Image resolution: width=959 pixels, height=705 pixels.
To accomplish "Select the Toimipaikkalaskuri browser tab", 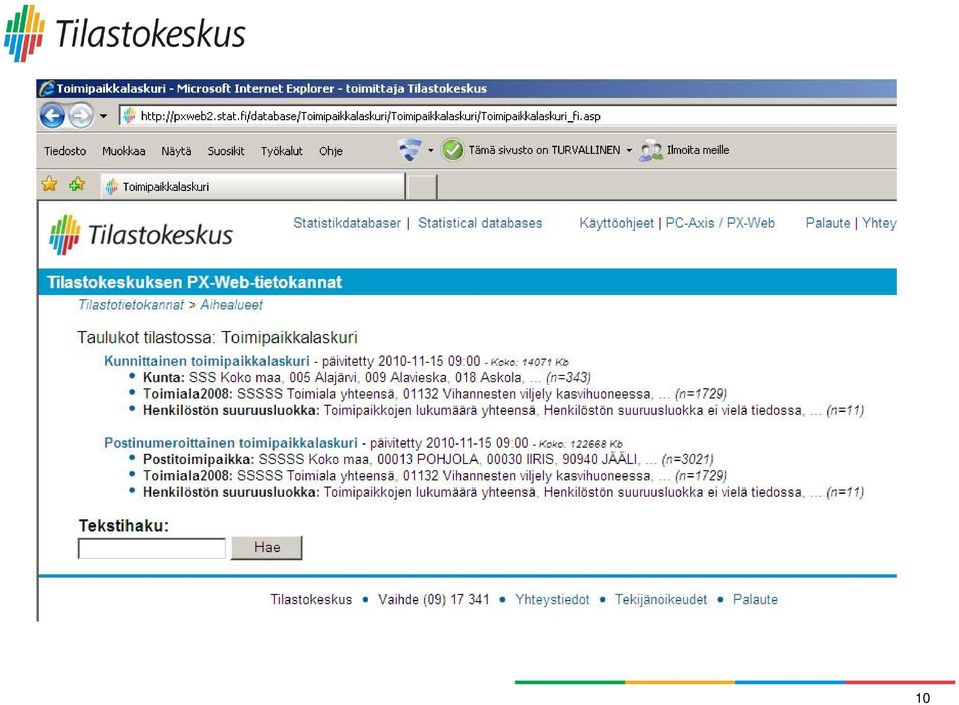I will click(x=253, y=186).
